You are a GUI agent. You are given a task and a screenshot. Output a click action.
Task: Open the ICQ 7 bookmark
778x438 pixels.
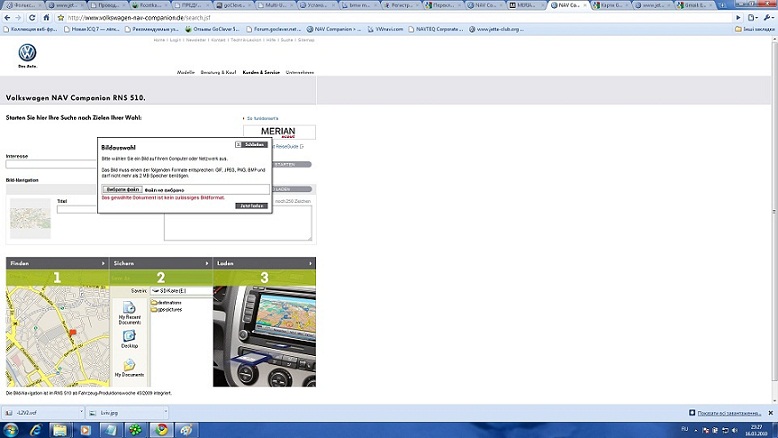point(92,29)
